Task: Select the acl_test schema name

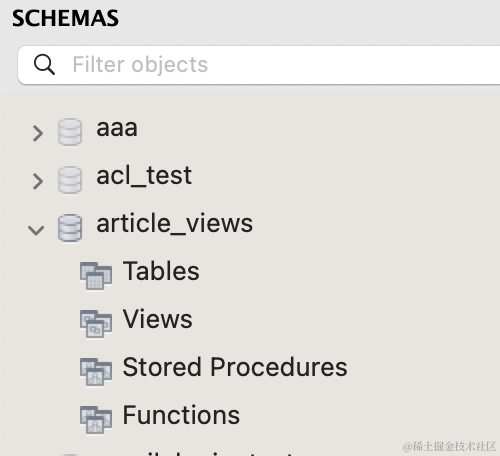Action: pyautogui.click(x=144, y=176)
